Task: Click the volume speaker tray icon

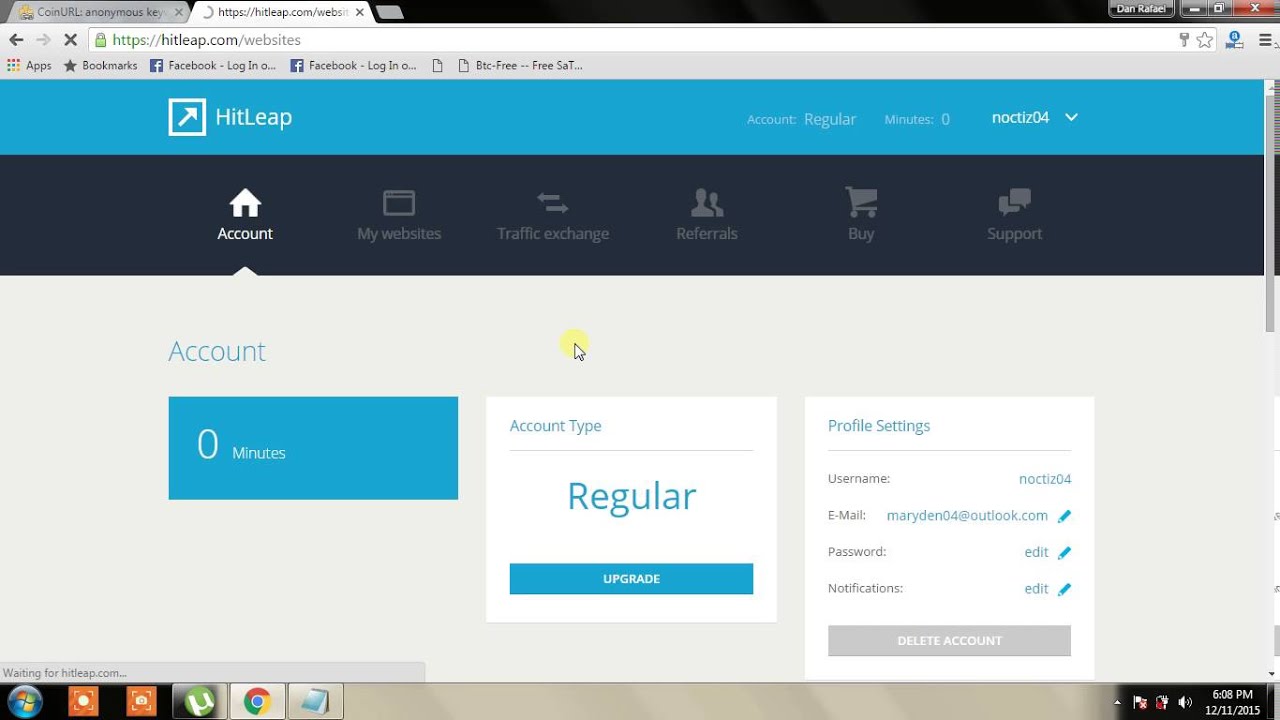Action: tap(1186, 702)
